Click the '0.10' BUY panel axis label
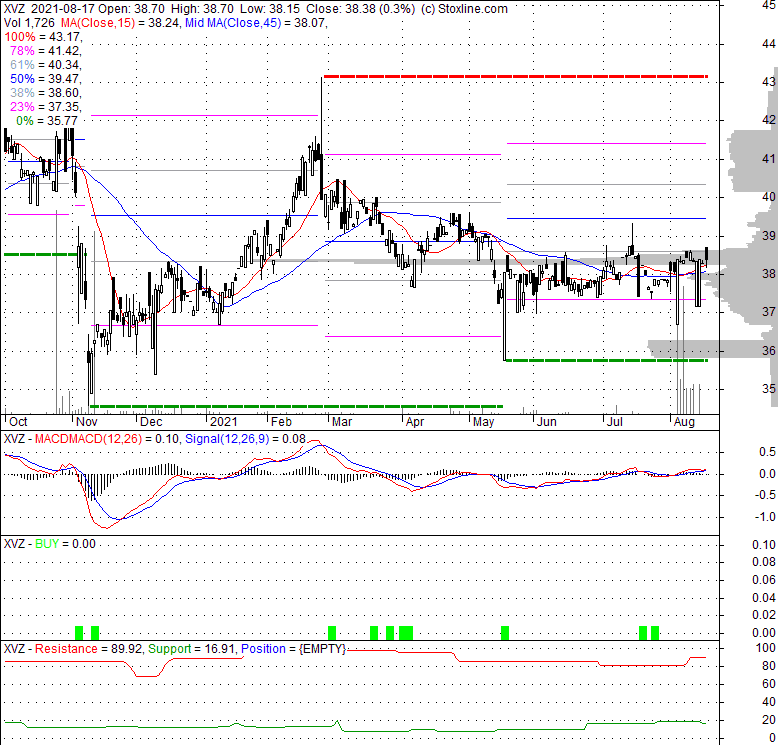This screenshot has height=745, width=780. (764, 545)
